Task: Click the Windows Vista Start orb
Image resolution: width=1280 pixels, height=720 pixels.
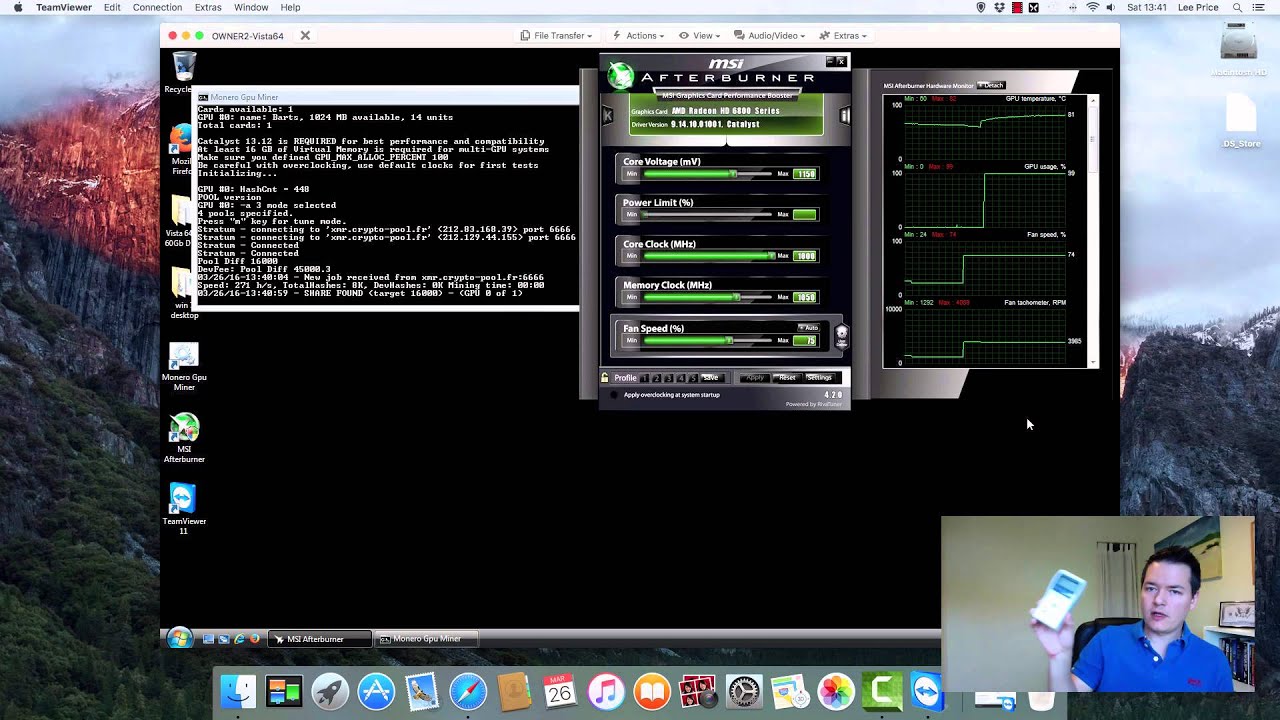Action: (179, 638)
